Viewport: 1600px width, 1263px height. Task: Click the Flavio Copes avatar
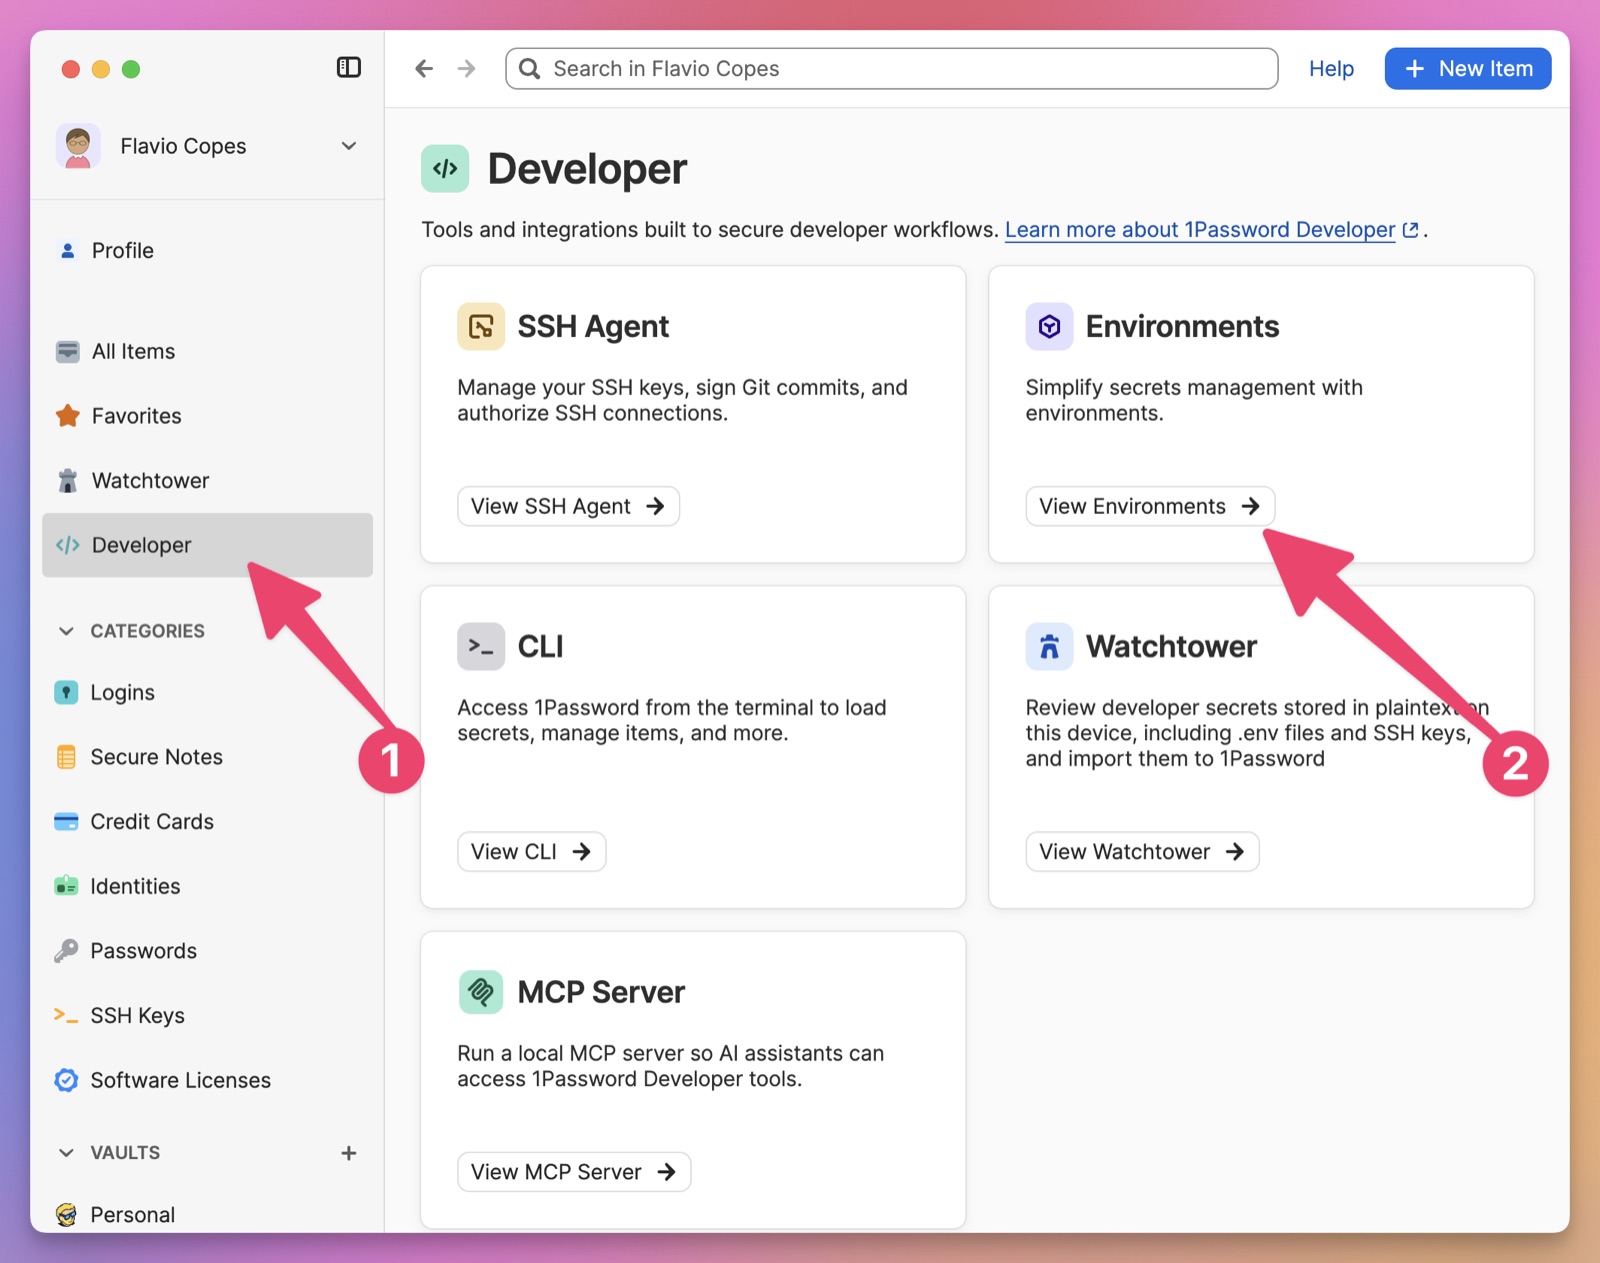[78, 146]
